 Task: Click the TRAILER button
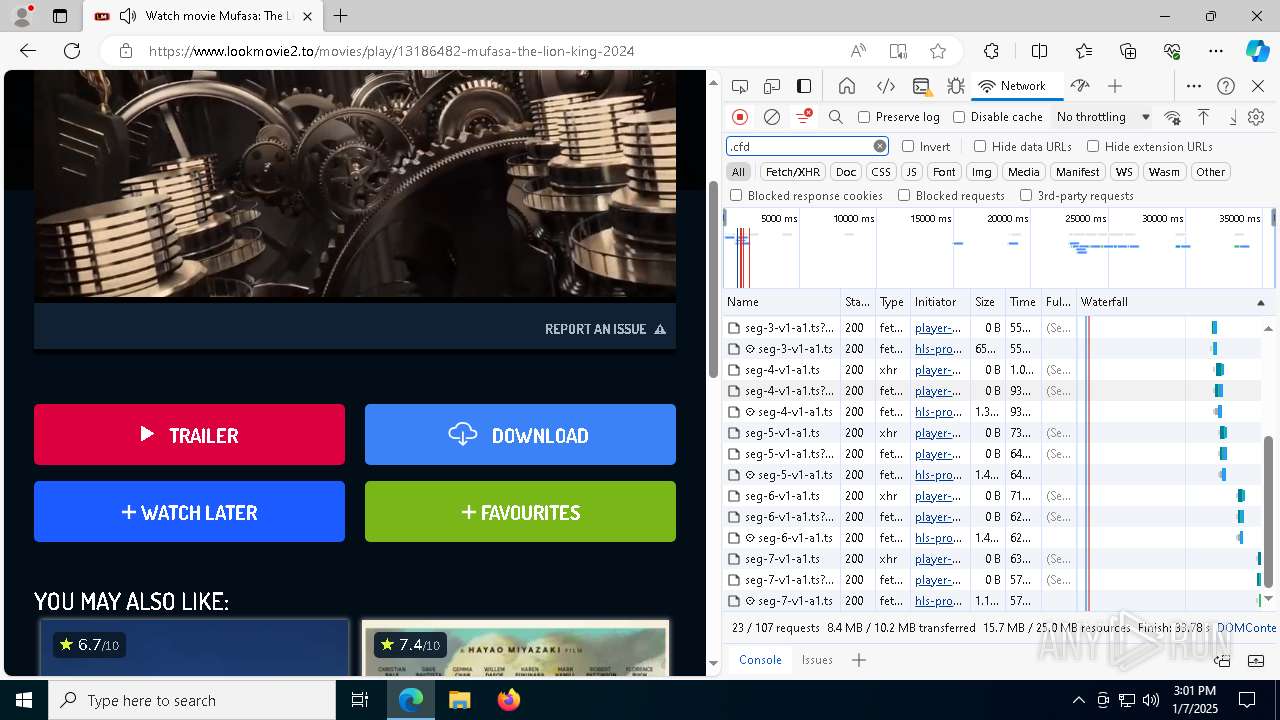pyautogui.click(x=189, y=435)
